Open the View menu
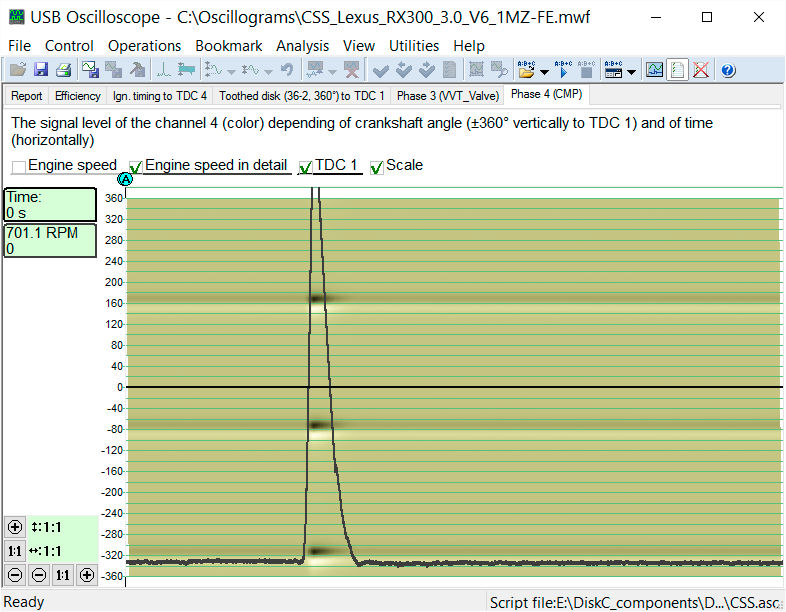 tap(359, 46)
